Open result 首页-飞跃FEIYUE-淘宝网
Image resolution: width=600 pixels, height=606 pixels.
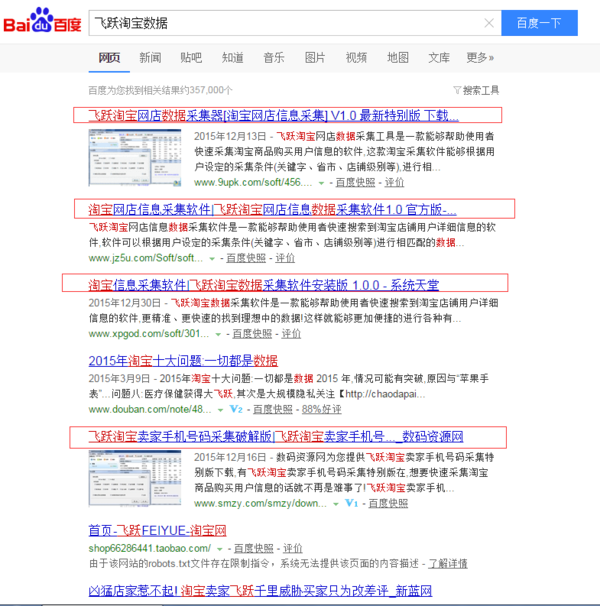157,531
